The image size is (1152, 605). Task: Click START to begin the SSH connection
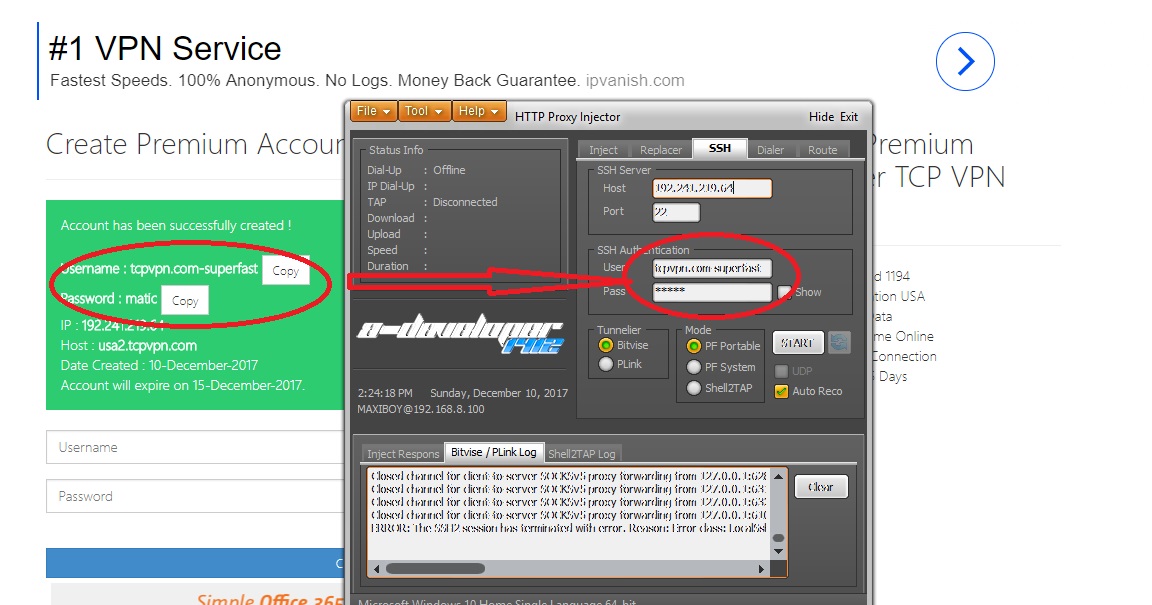[798, 343]
